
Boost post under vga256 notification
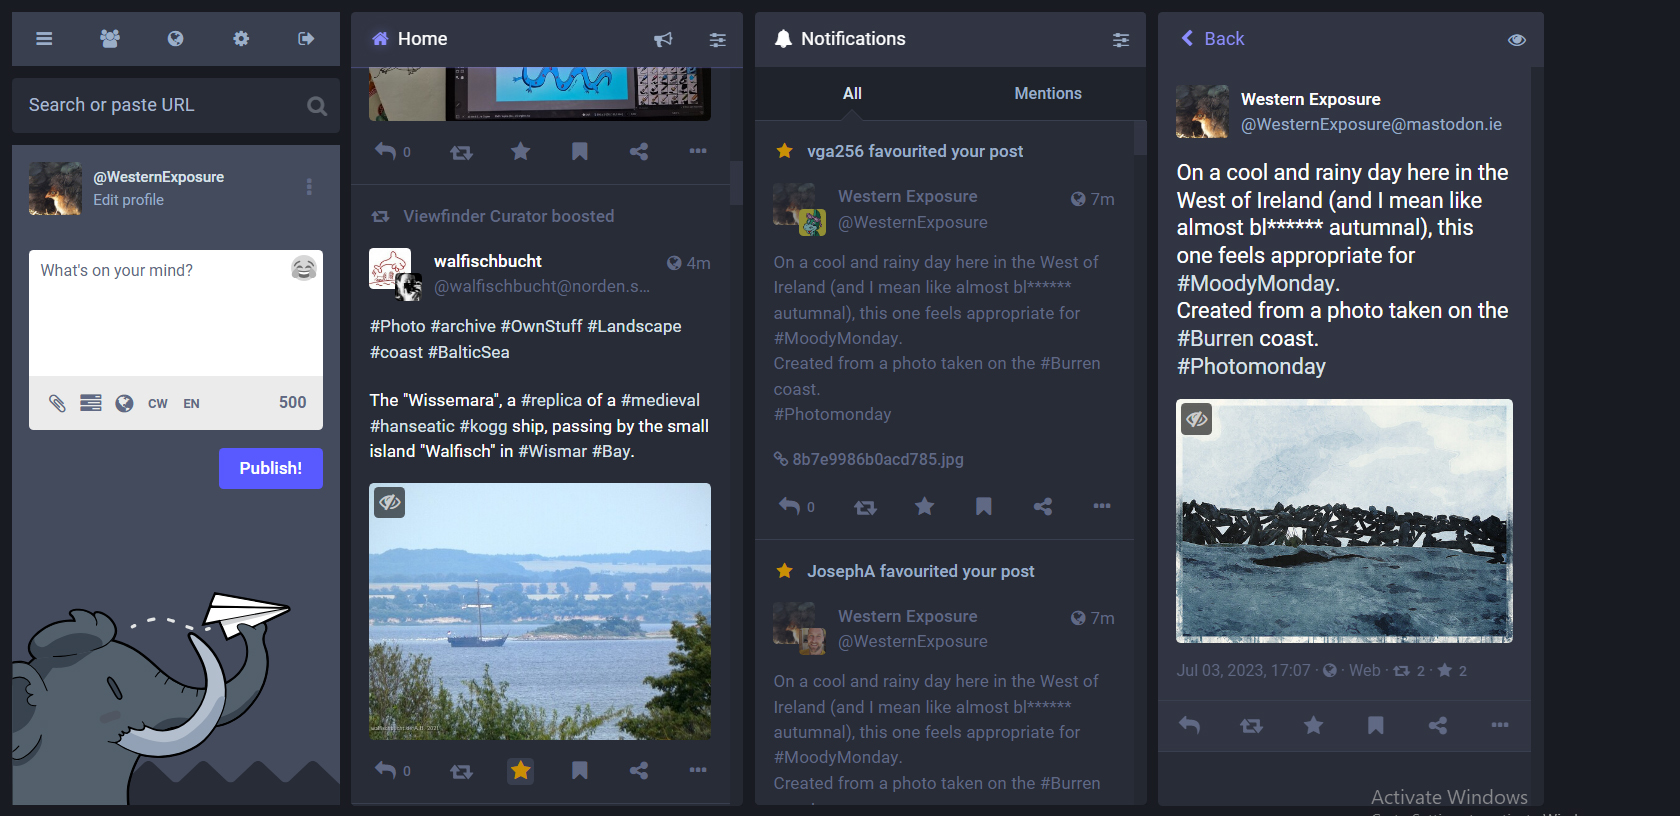(x=865, y=507)
